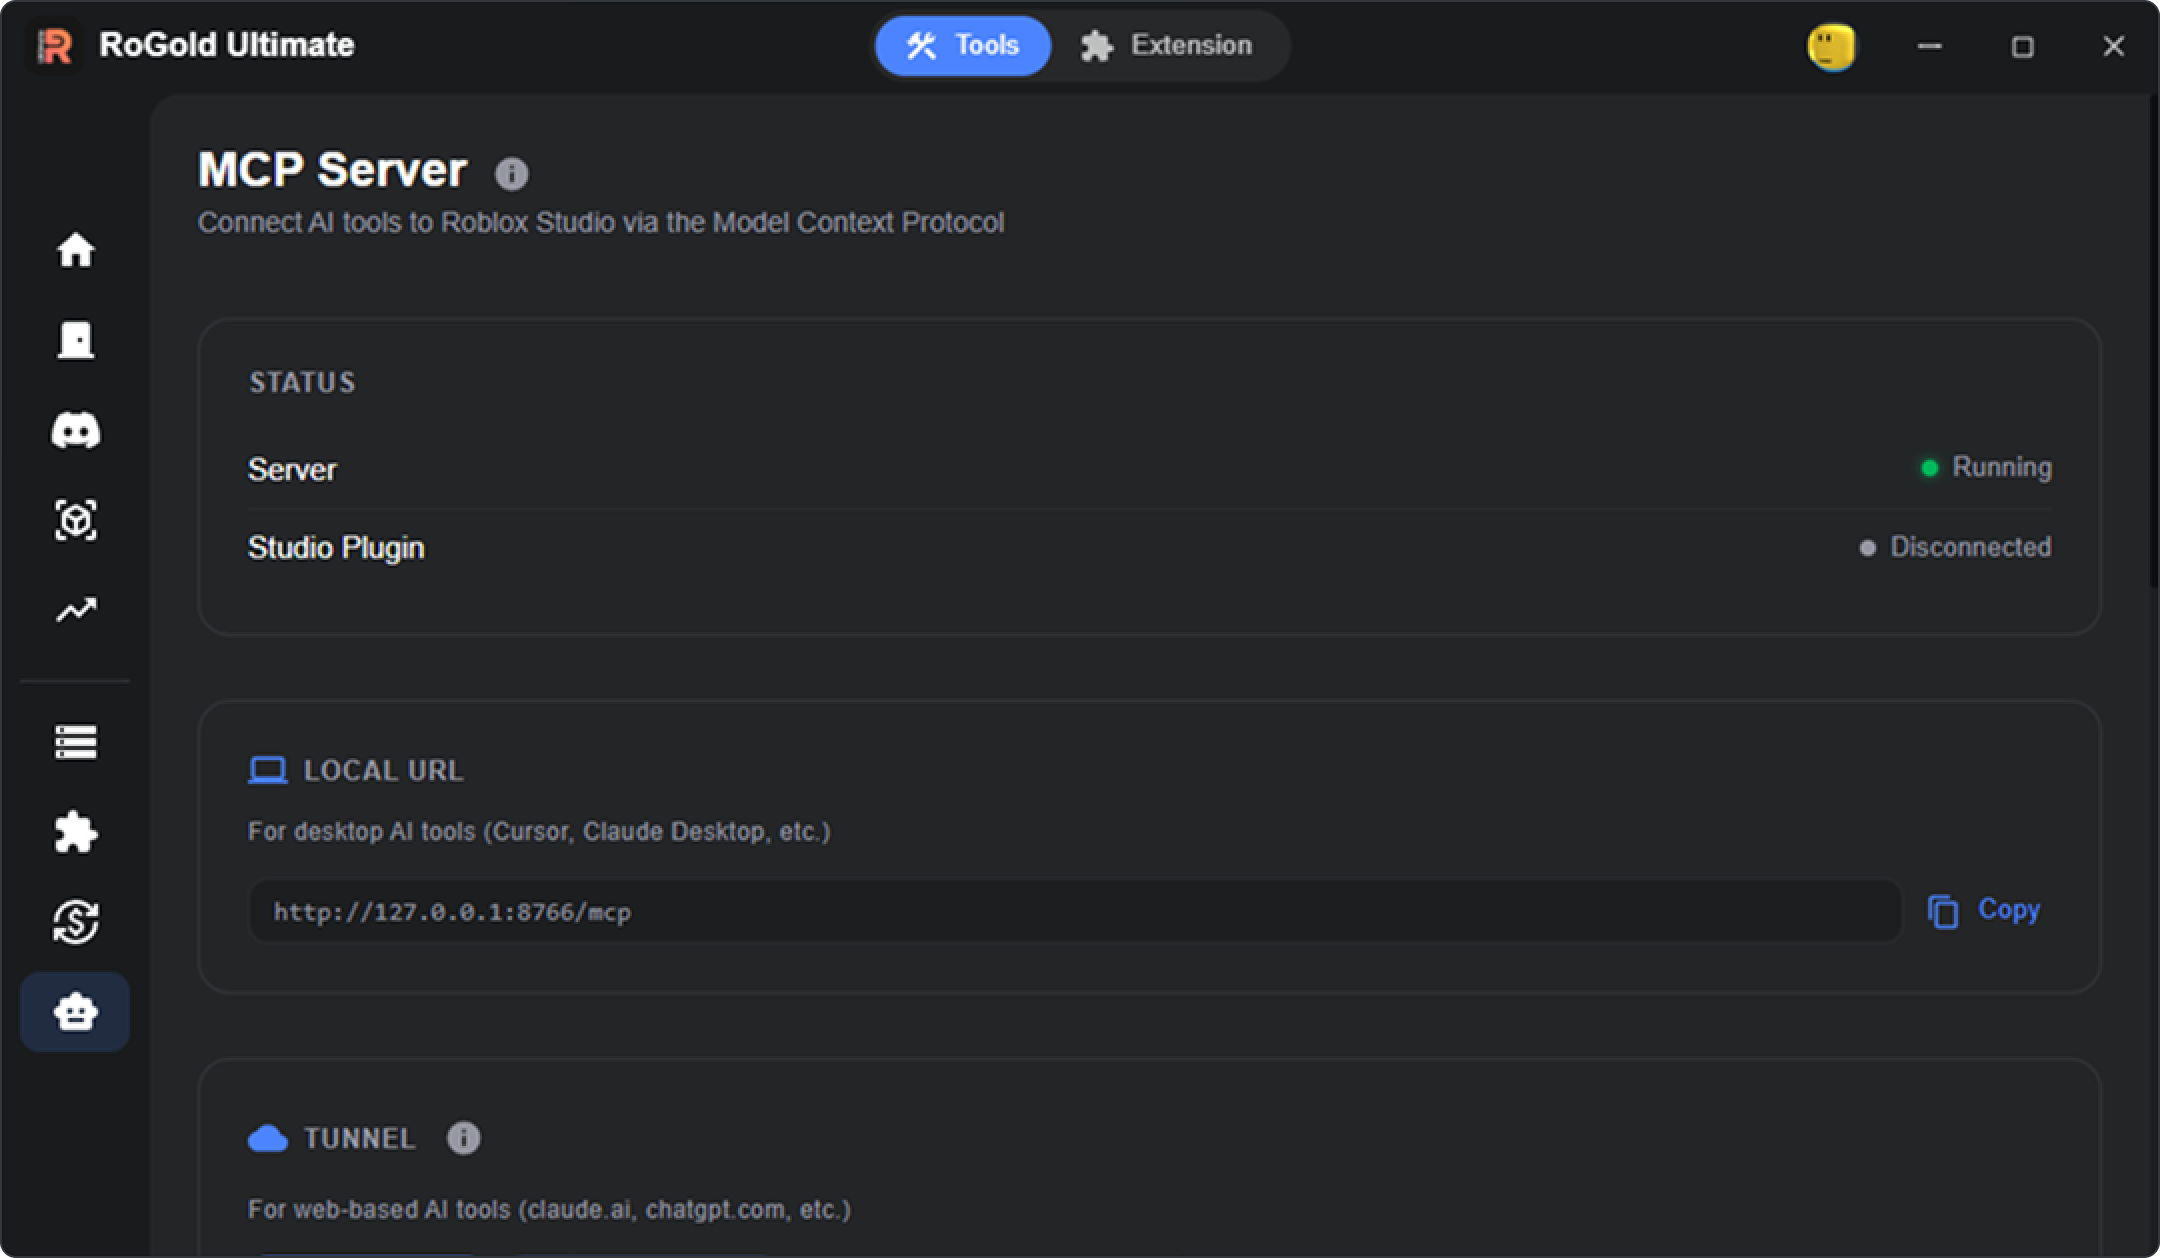Show info about the Tunnel section
The width and height of the screenshot is (2160, 1258).
pos(463,1138)
